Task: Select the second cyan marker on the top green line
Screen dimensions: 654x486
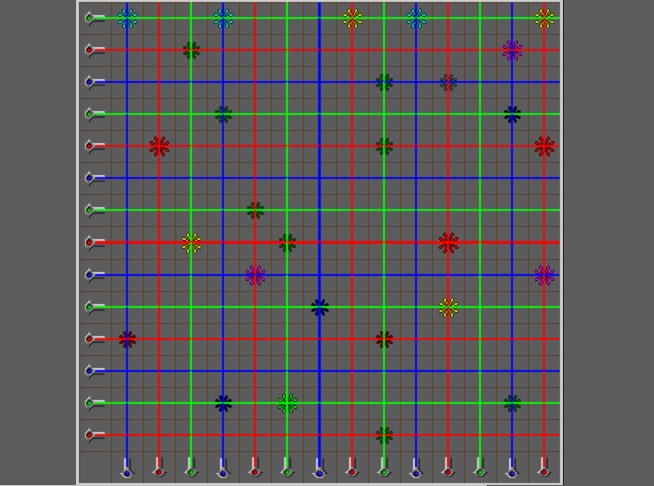Action: coord(223,18)
